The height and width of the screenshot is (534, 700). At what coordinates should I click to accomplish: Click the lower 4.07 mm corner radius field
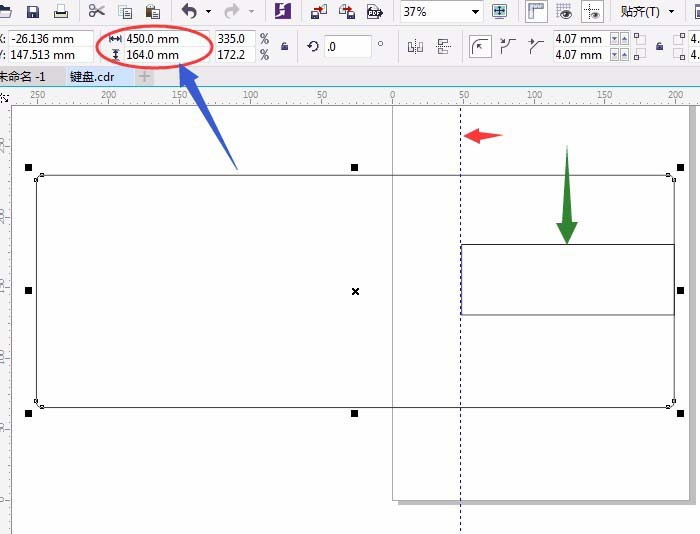581,55
